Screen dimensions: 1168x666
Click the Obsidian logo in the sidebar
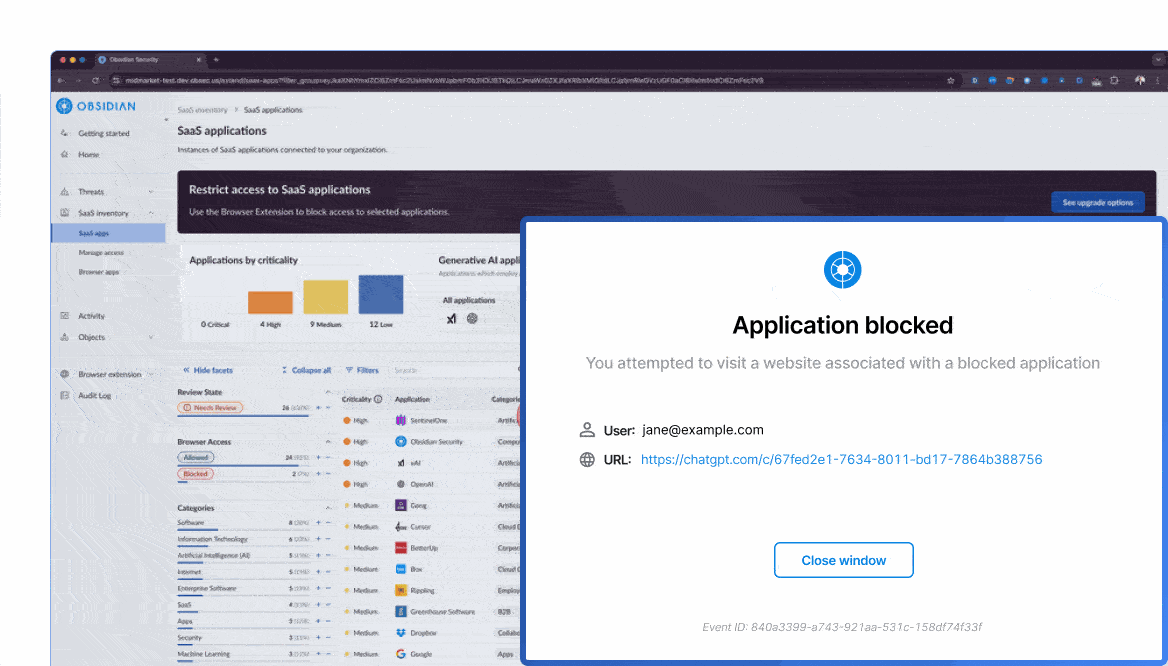point(96,107)
